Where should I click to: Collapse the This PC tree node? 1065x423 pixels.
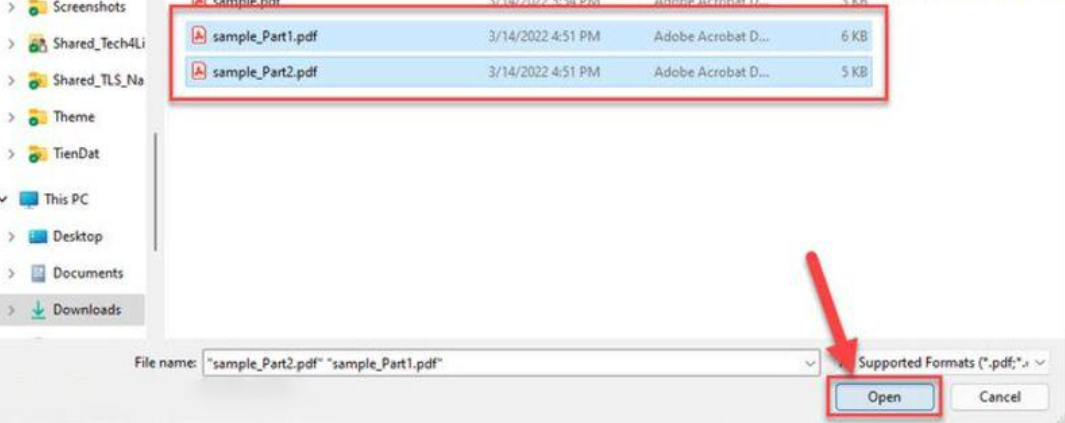[4, 200]
